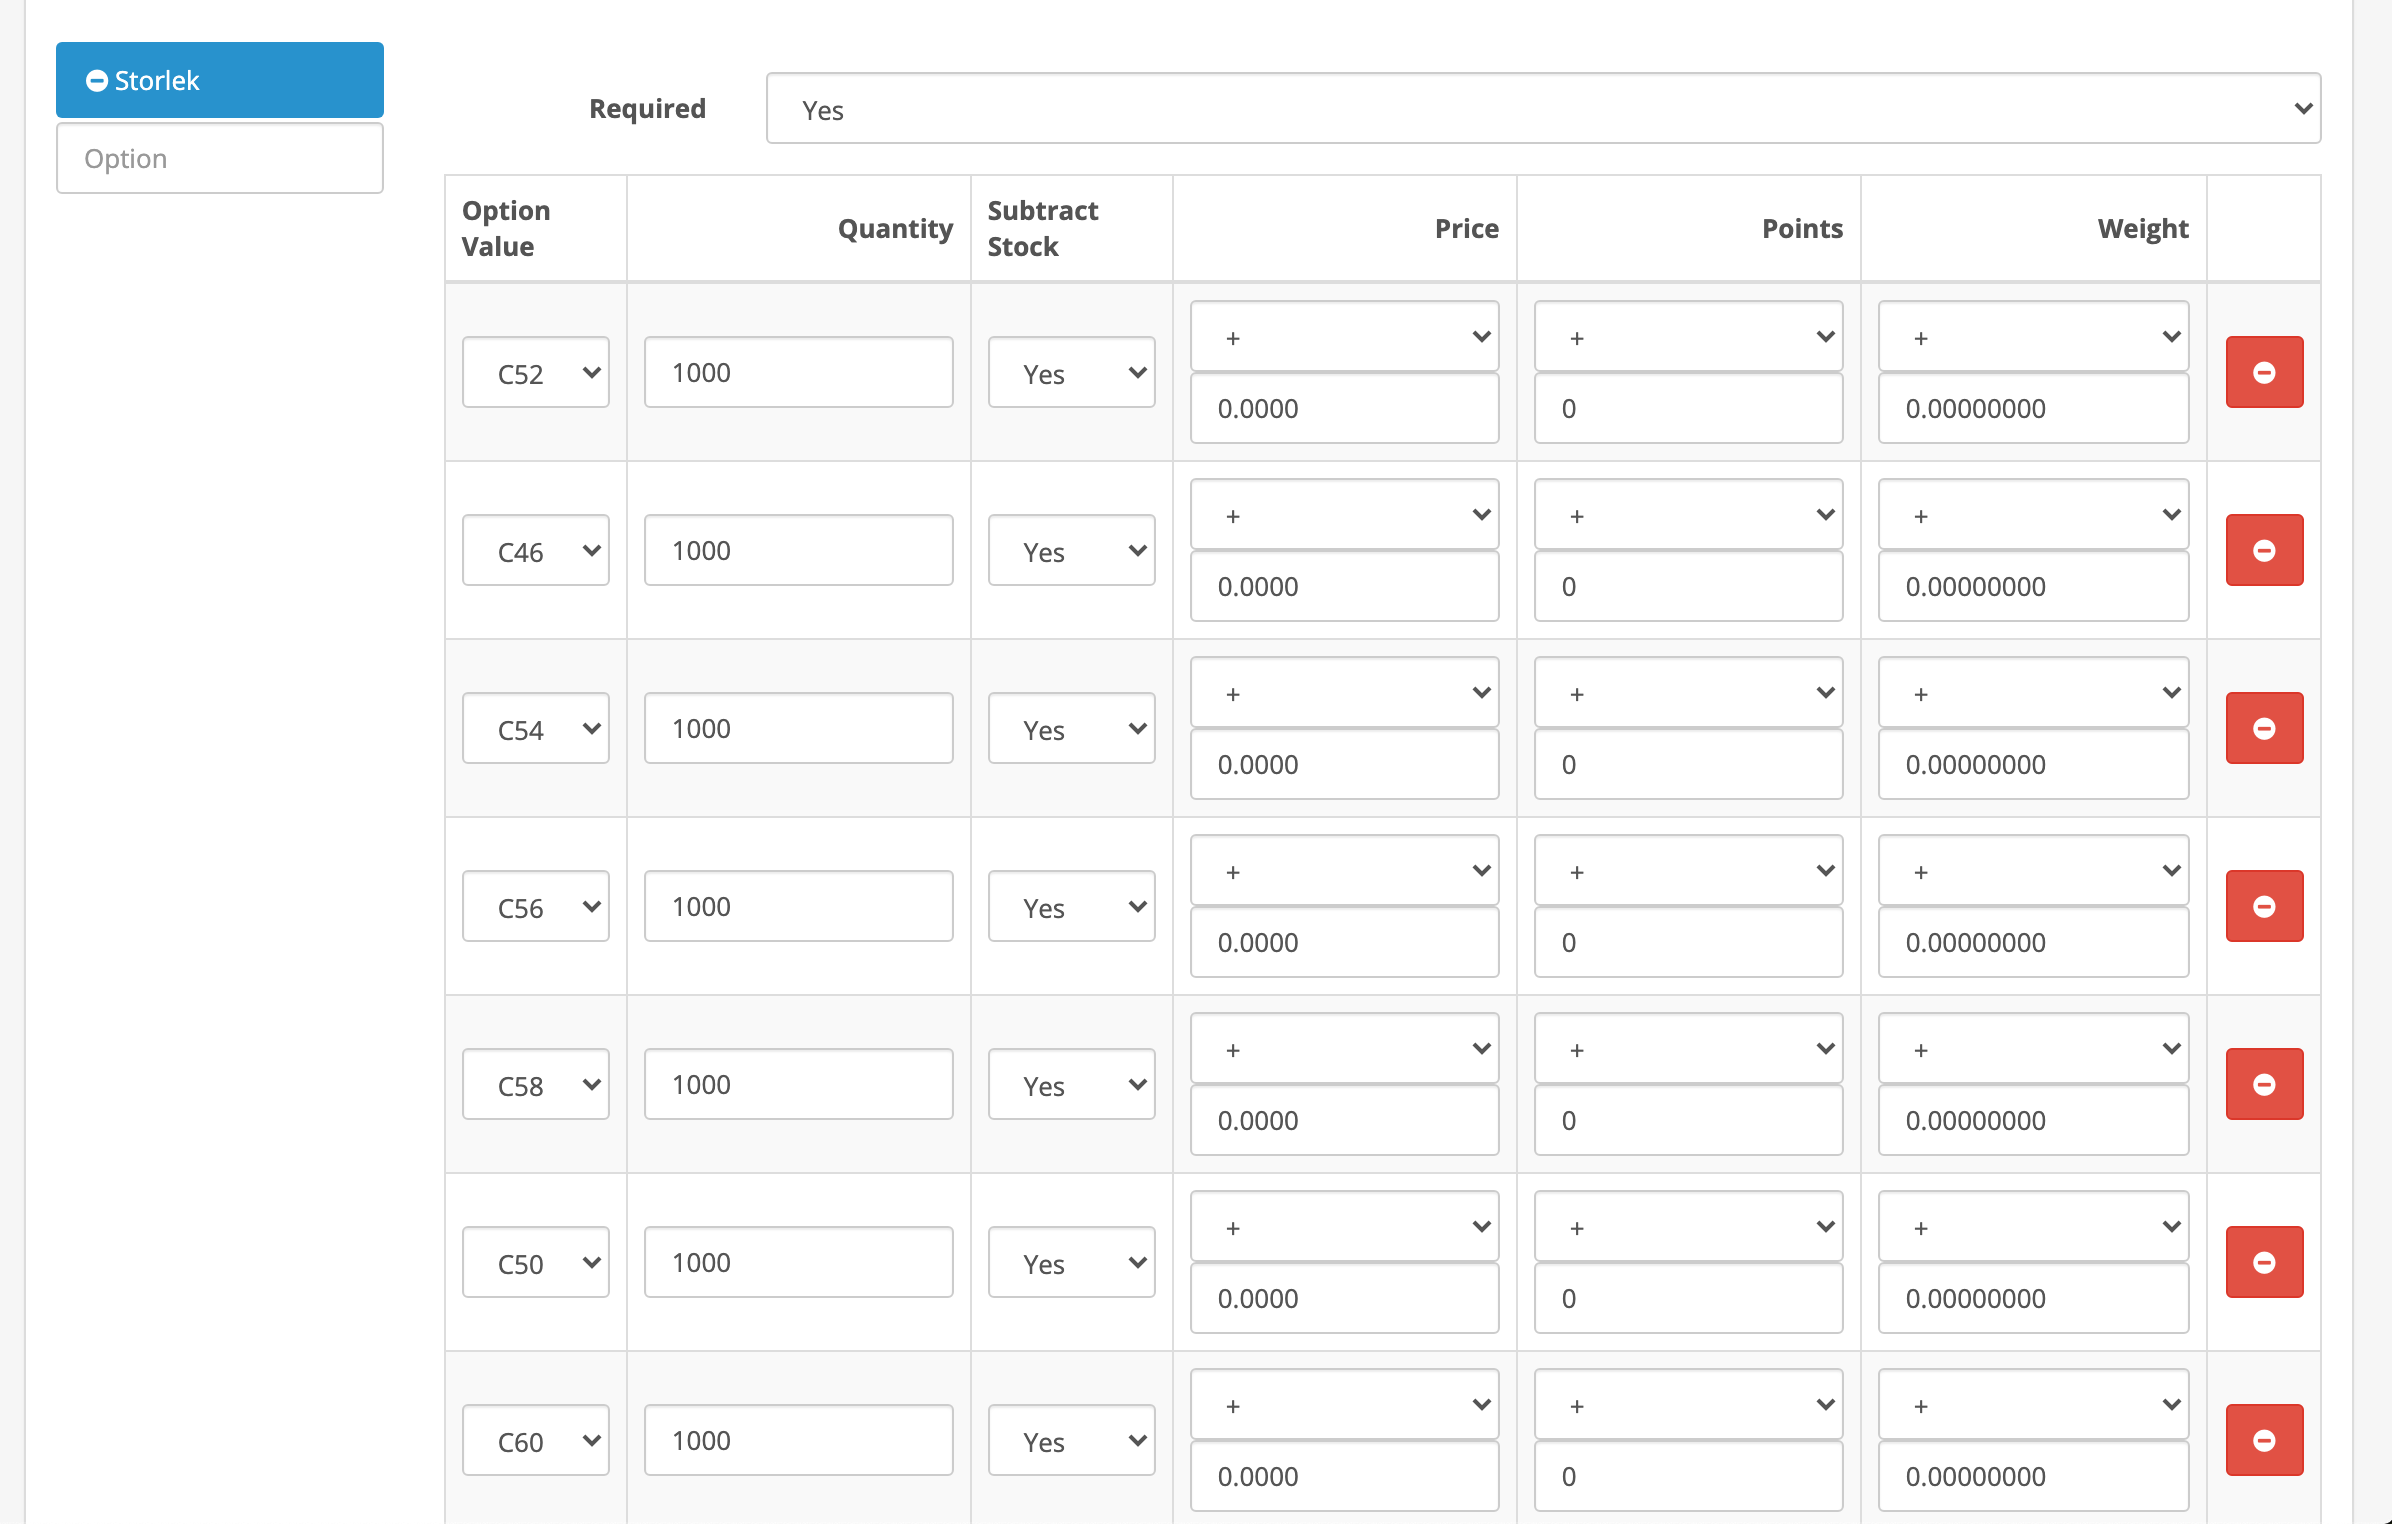Click the quantity field in C50 row

(x=799, y=1262)
